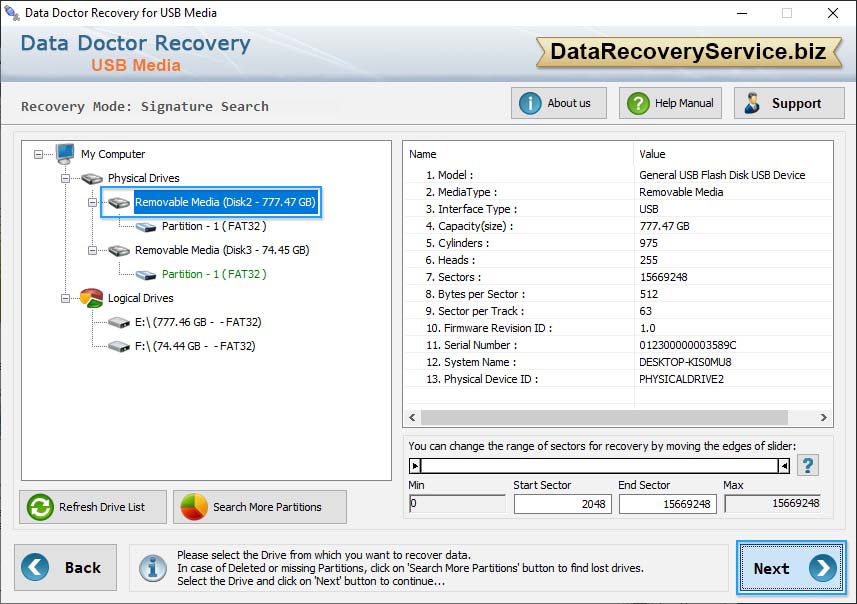The height and width of the screenshot is (604, 857).
Task: Select Removable Media (Disk2 - 777.47 GB)
Action: 225,202
